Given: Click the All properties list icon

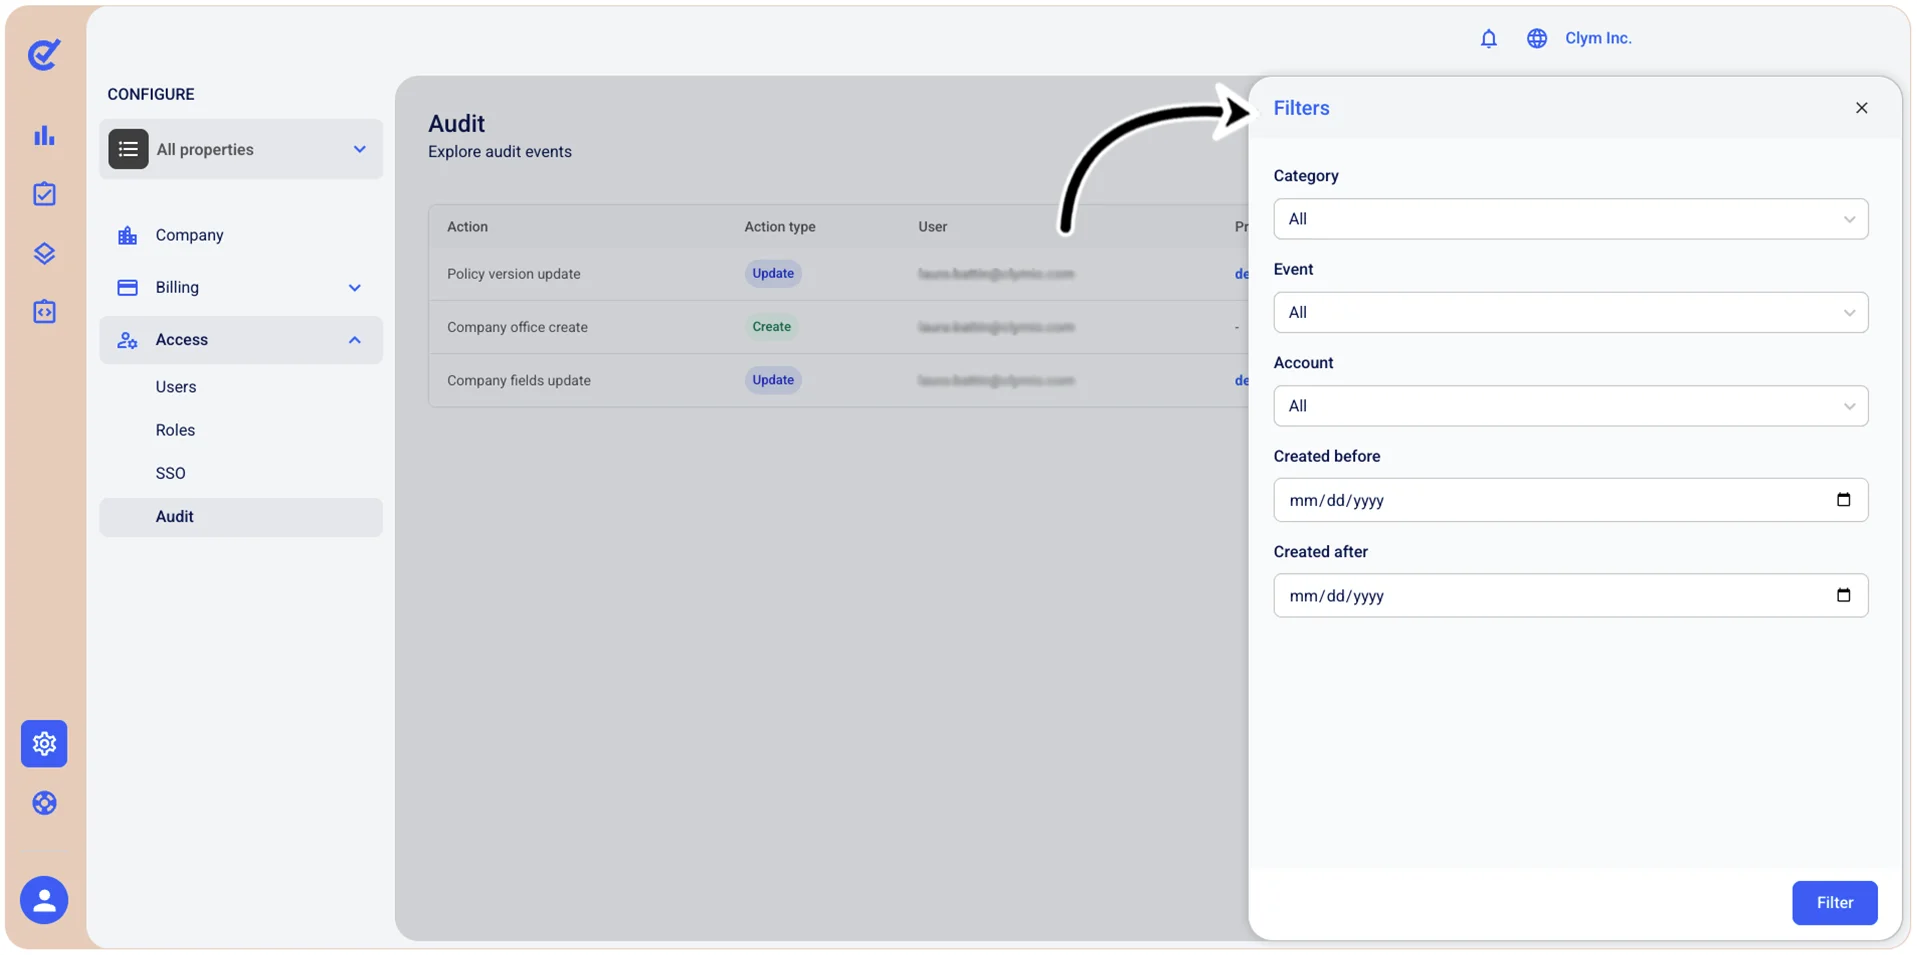Looking at the screenshot, I should click(x=128, y=149).
